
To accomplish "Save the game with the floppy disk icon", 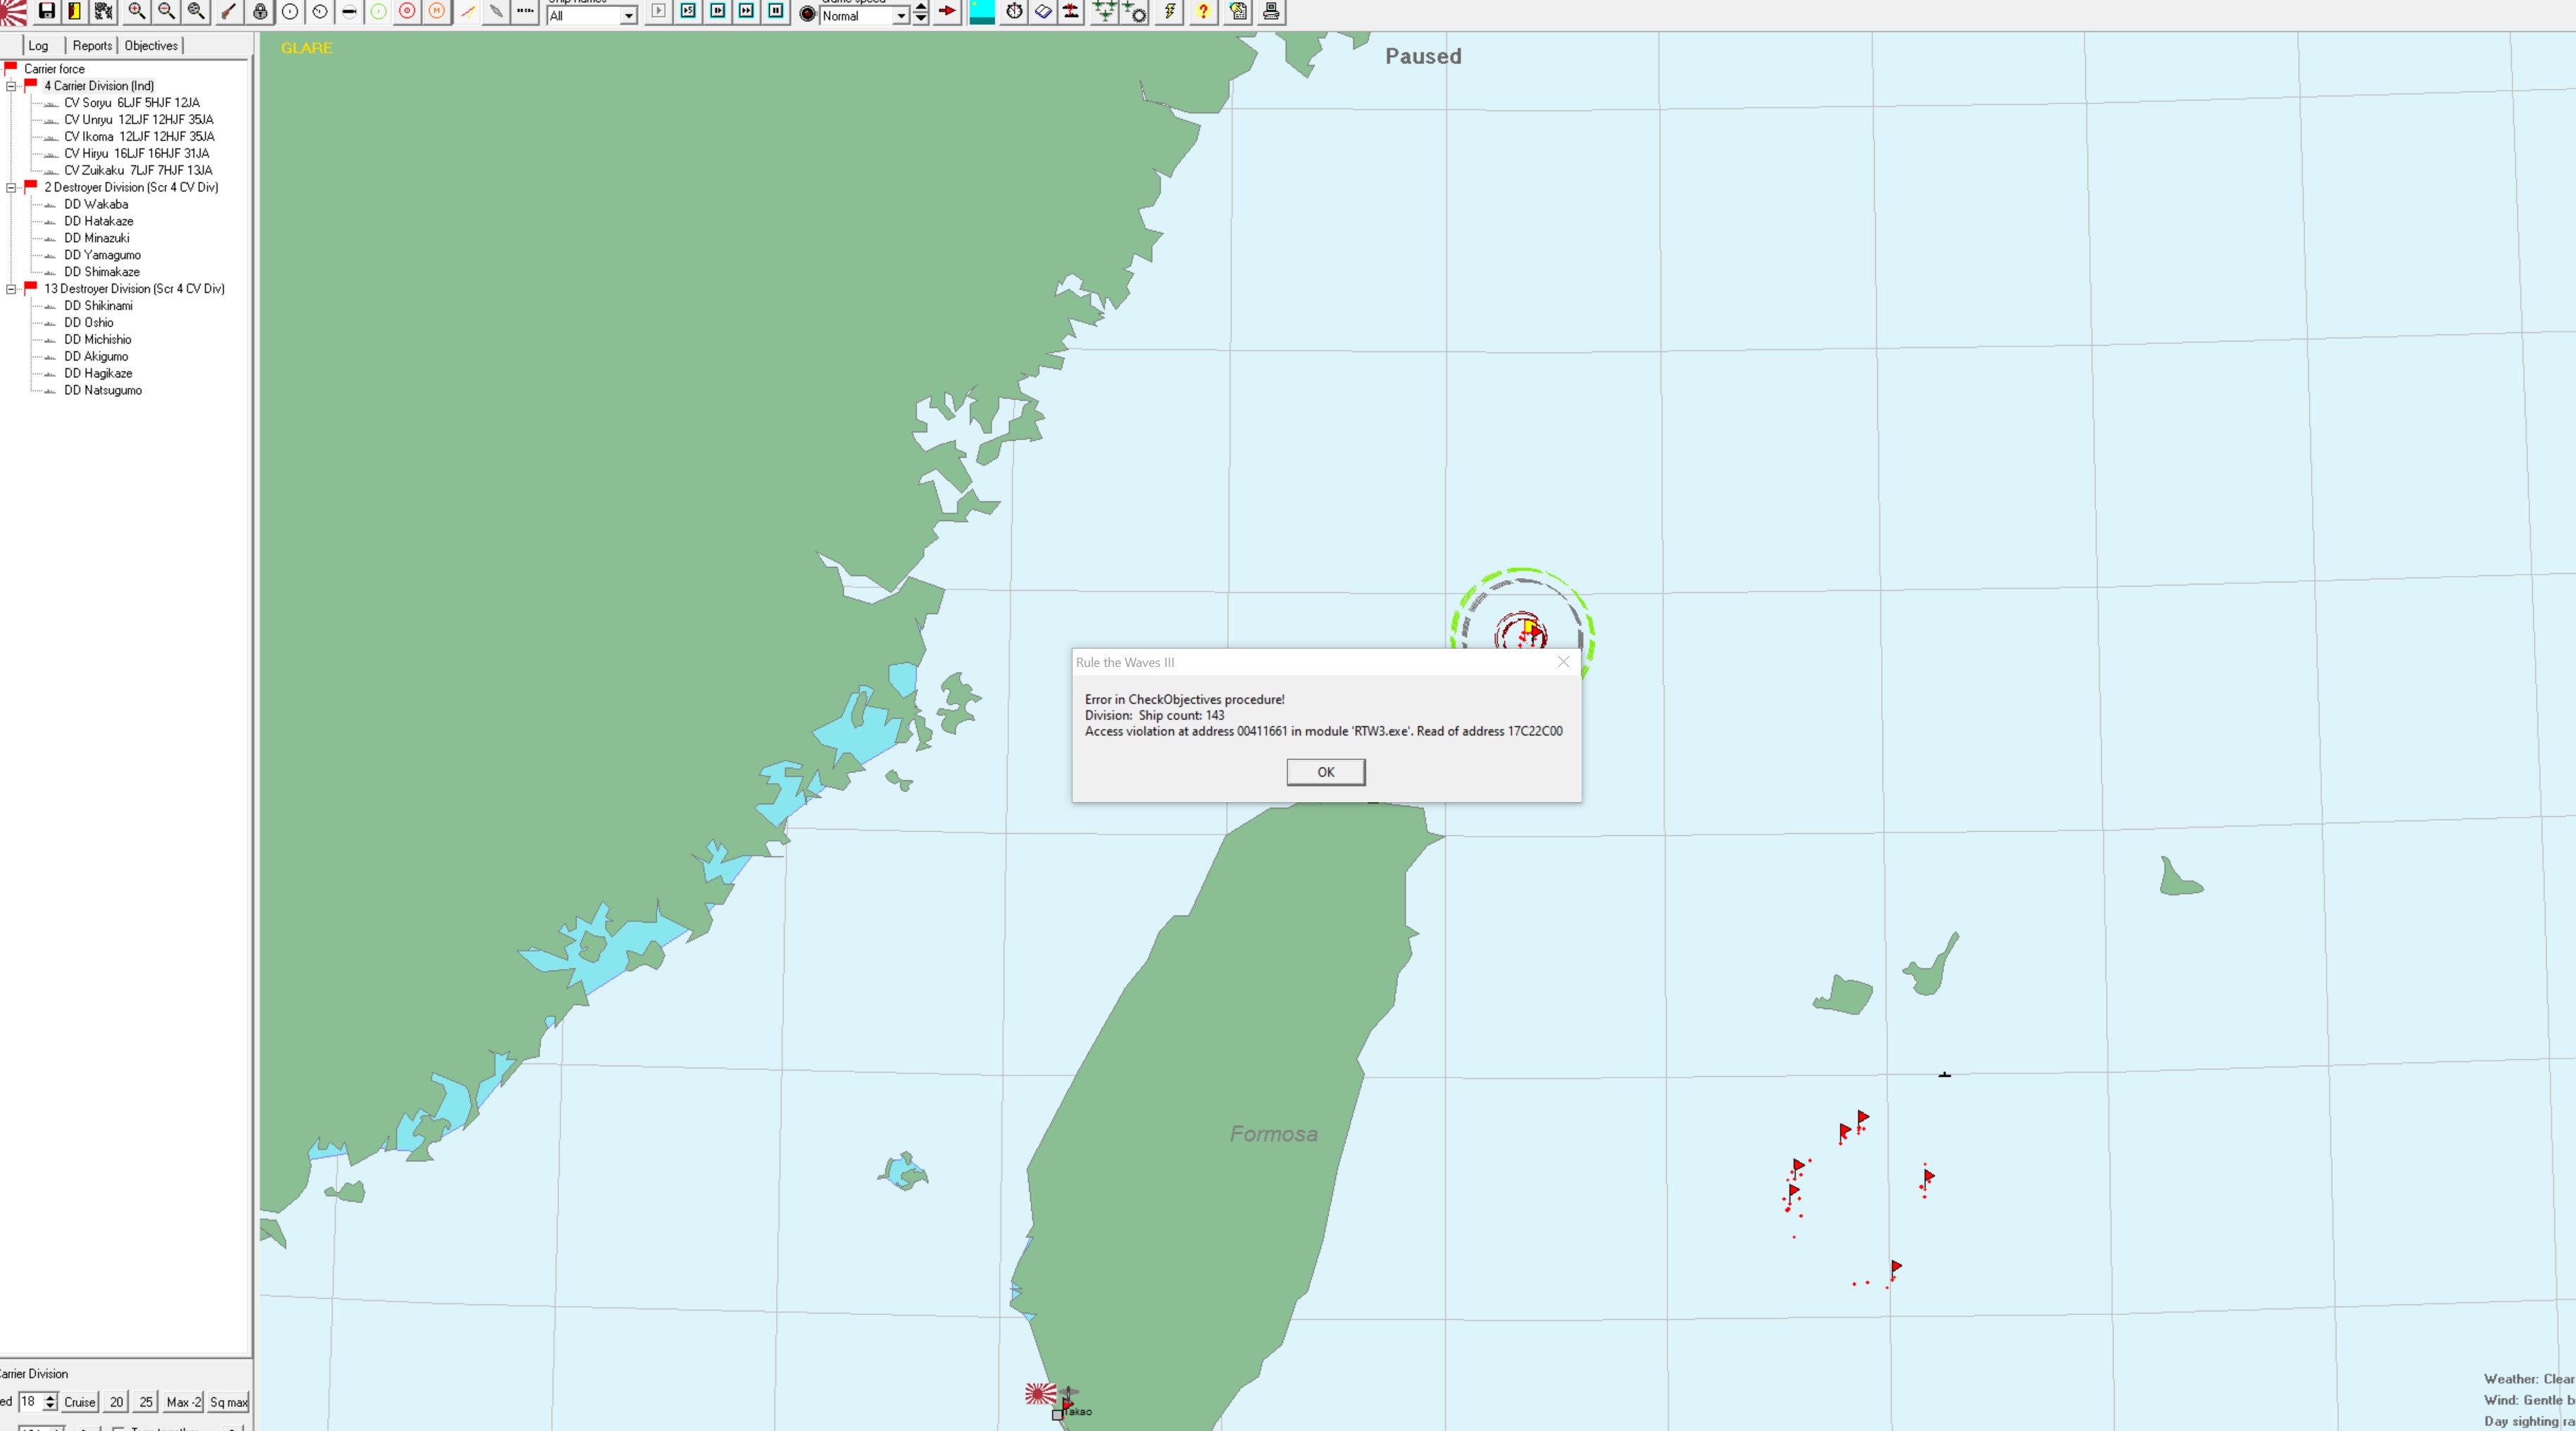I will tap(46, 11).
